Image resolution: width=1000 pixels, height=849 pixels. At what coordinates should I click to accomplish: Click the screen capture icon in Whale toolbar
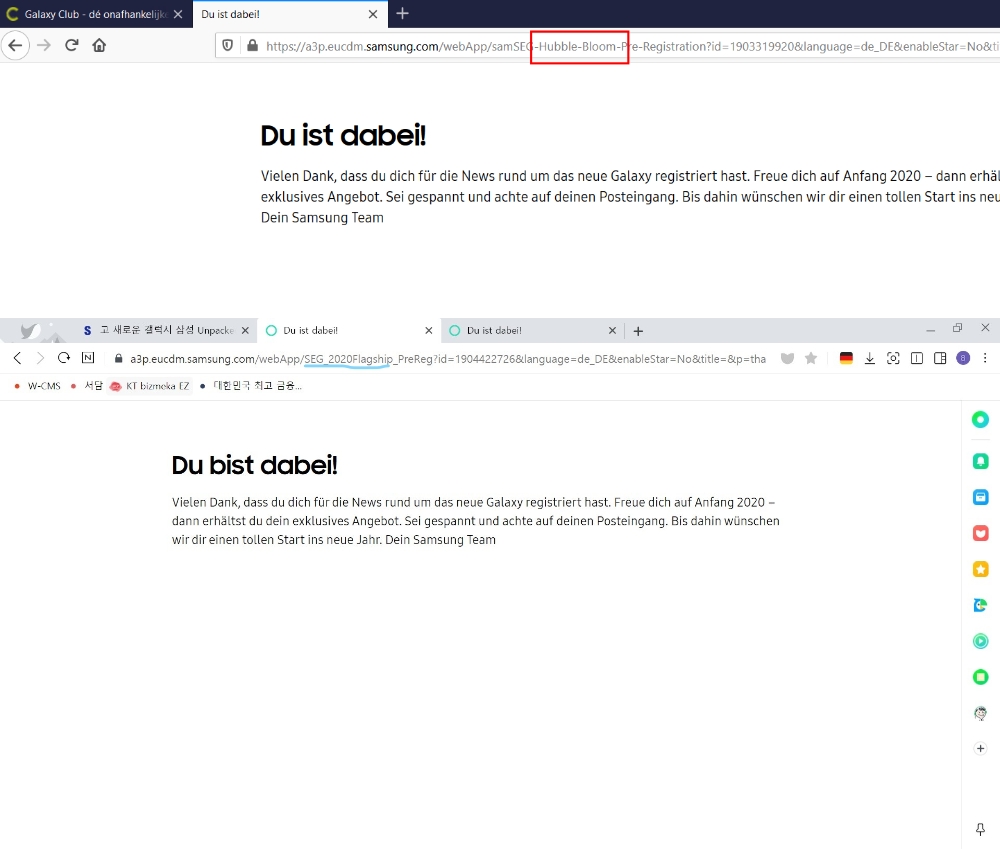coord(893,358)
